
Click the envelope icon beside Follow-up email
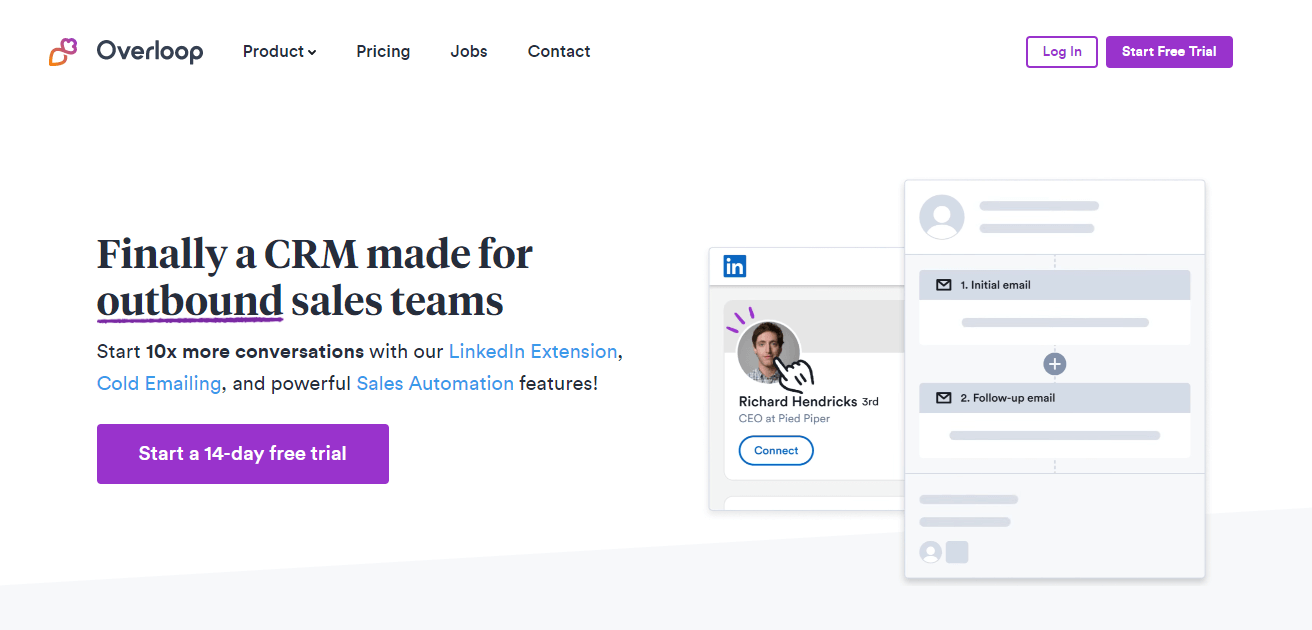tap(943, 398)
